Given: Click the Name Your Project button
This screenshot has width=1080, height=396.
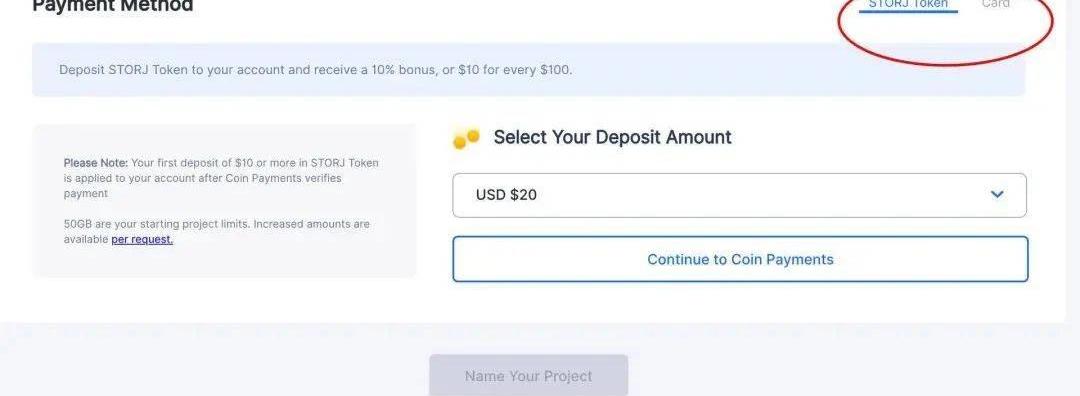Looking at the screenshot, I should click(528, 376).
